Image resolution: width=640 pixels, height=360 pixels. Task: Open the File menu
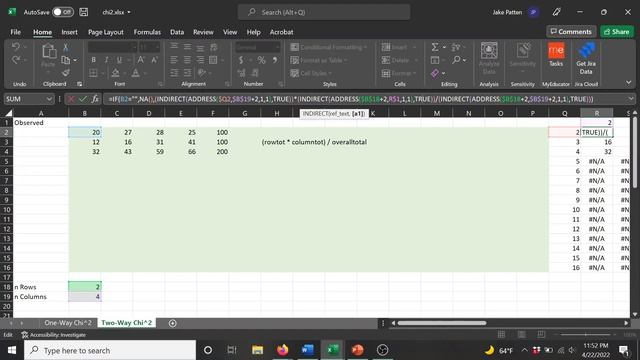[16, 32]
